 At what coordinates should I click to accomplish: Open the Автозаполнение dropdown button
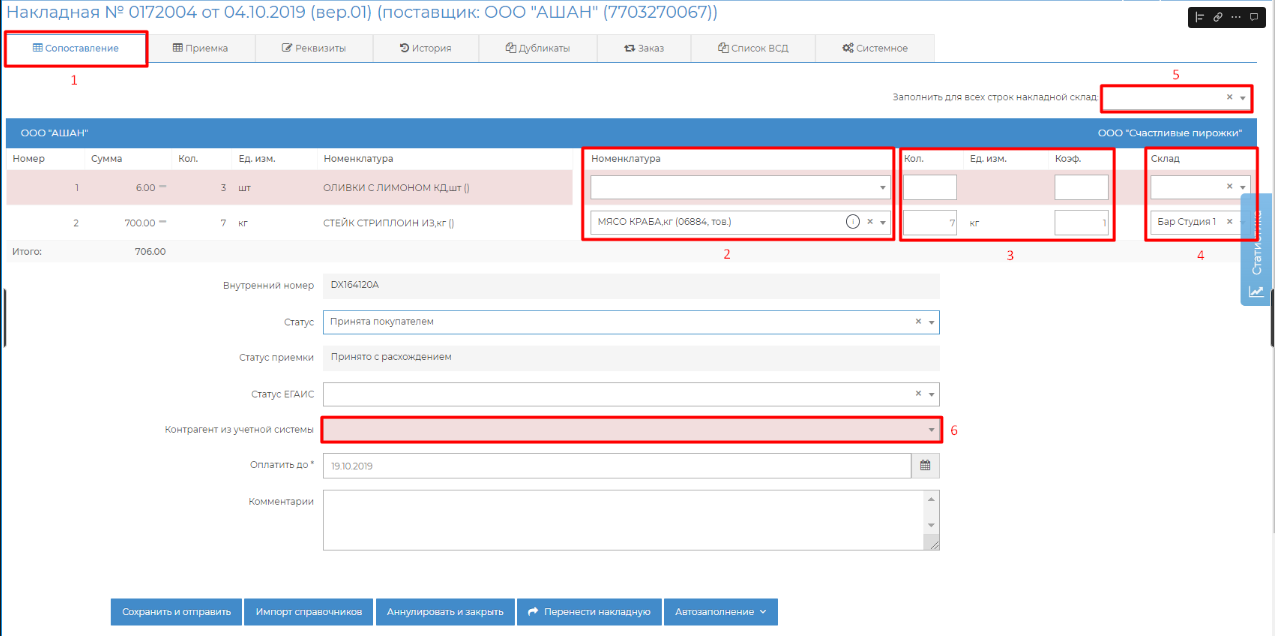[720, 612]
